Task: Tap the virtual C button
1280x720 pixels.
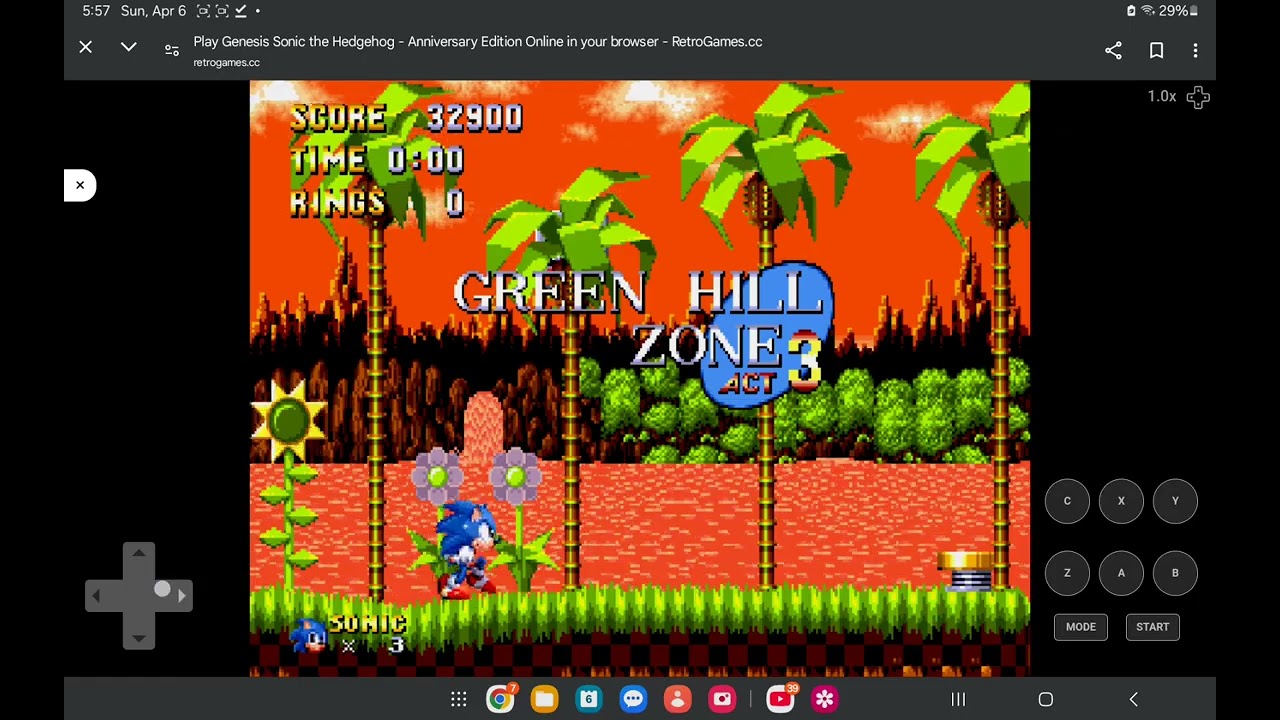Action: click(x=1067, y=501)
